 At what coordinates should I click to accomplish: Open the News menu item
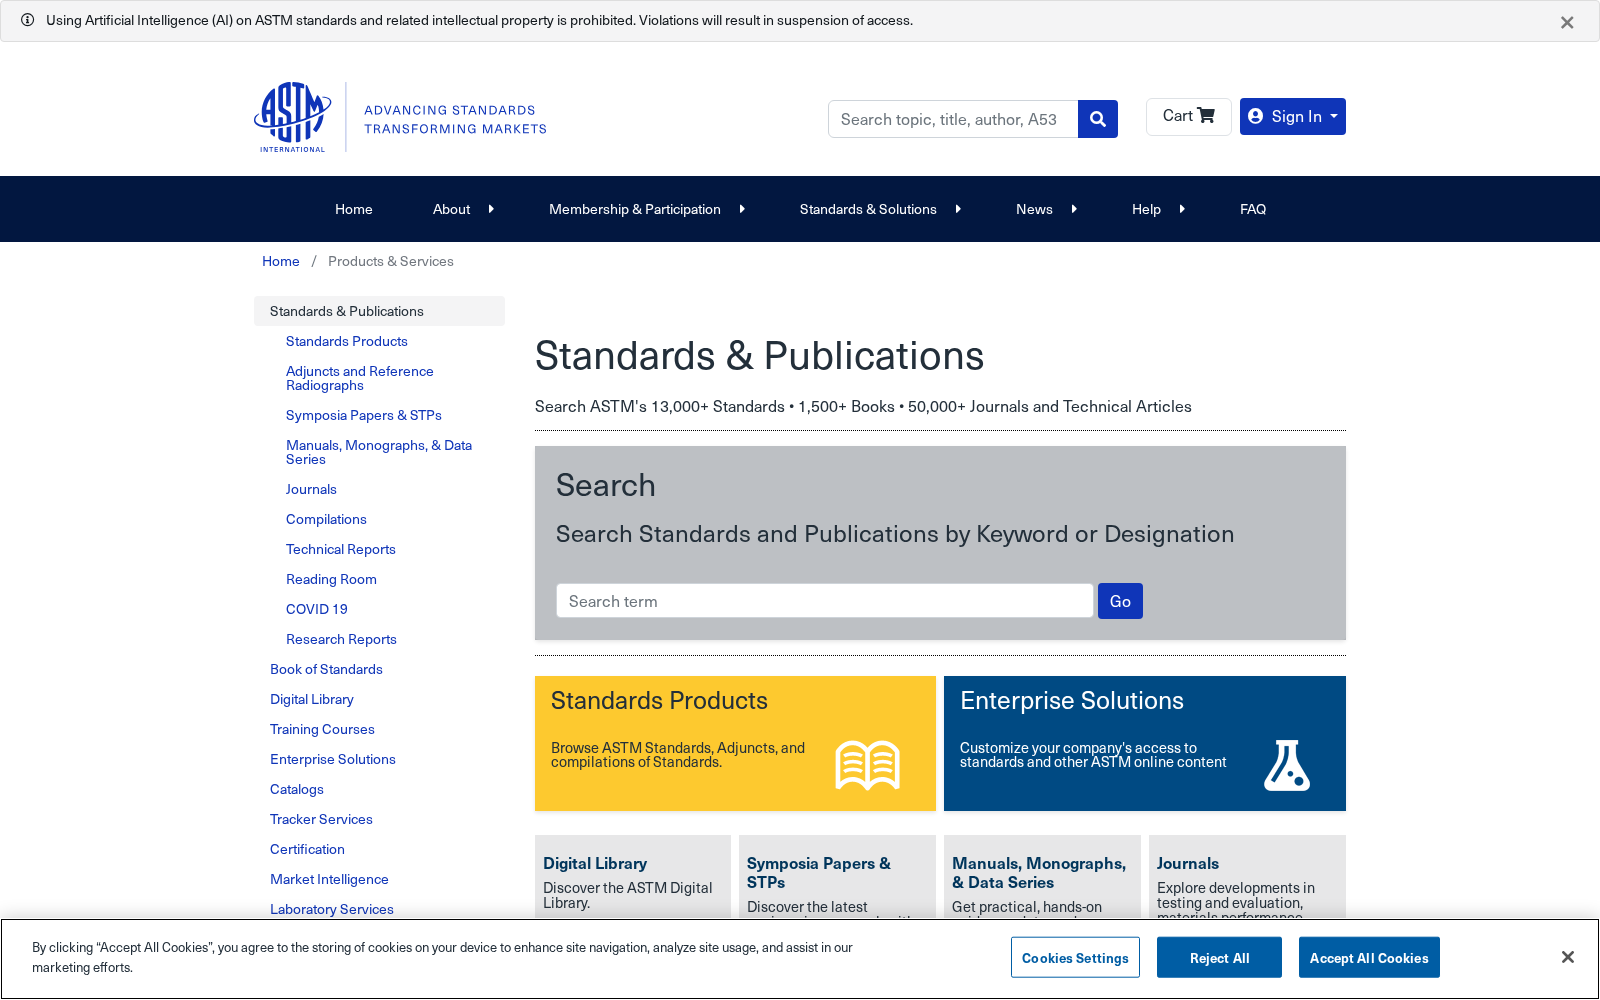[1034, 209]
